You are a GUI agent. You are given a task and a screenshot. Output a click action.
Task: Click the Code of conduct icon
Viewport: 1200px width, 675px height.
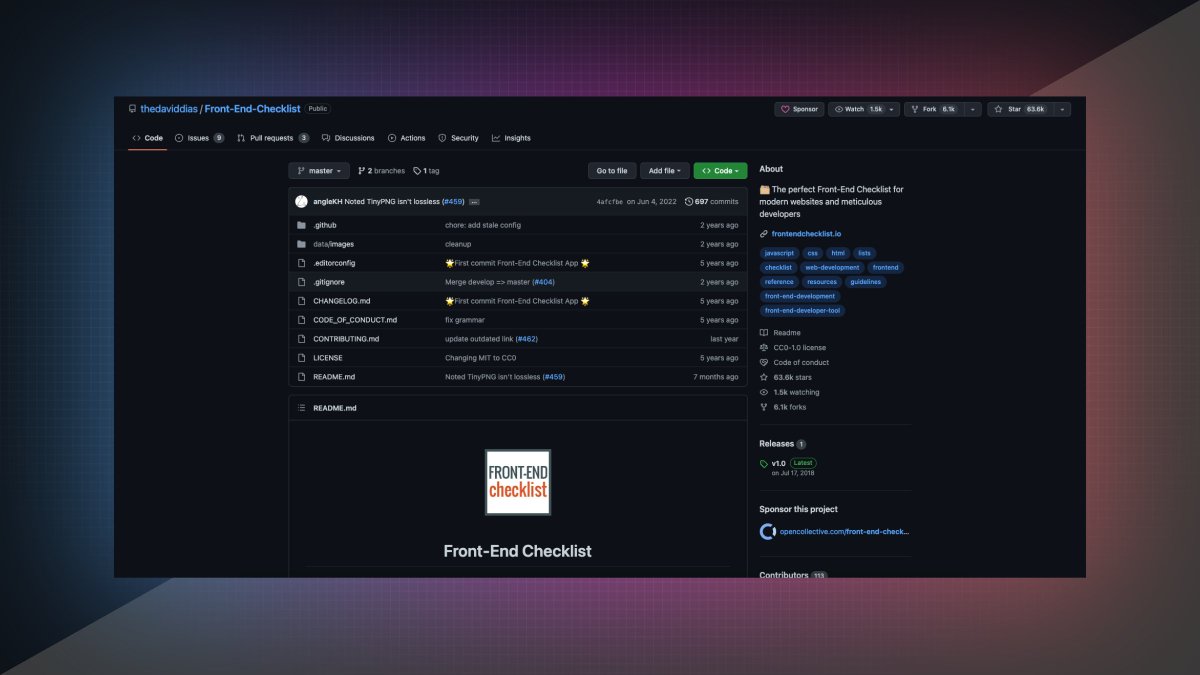[764, 362]
